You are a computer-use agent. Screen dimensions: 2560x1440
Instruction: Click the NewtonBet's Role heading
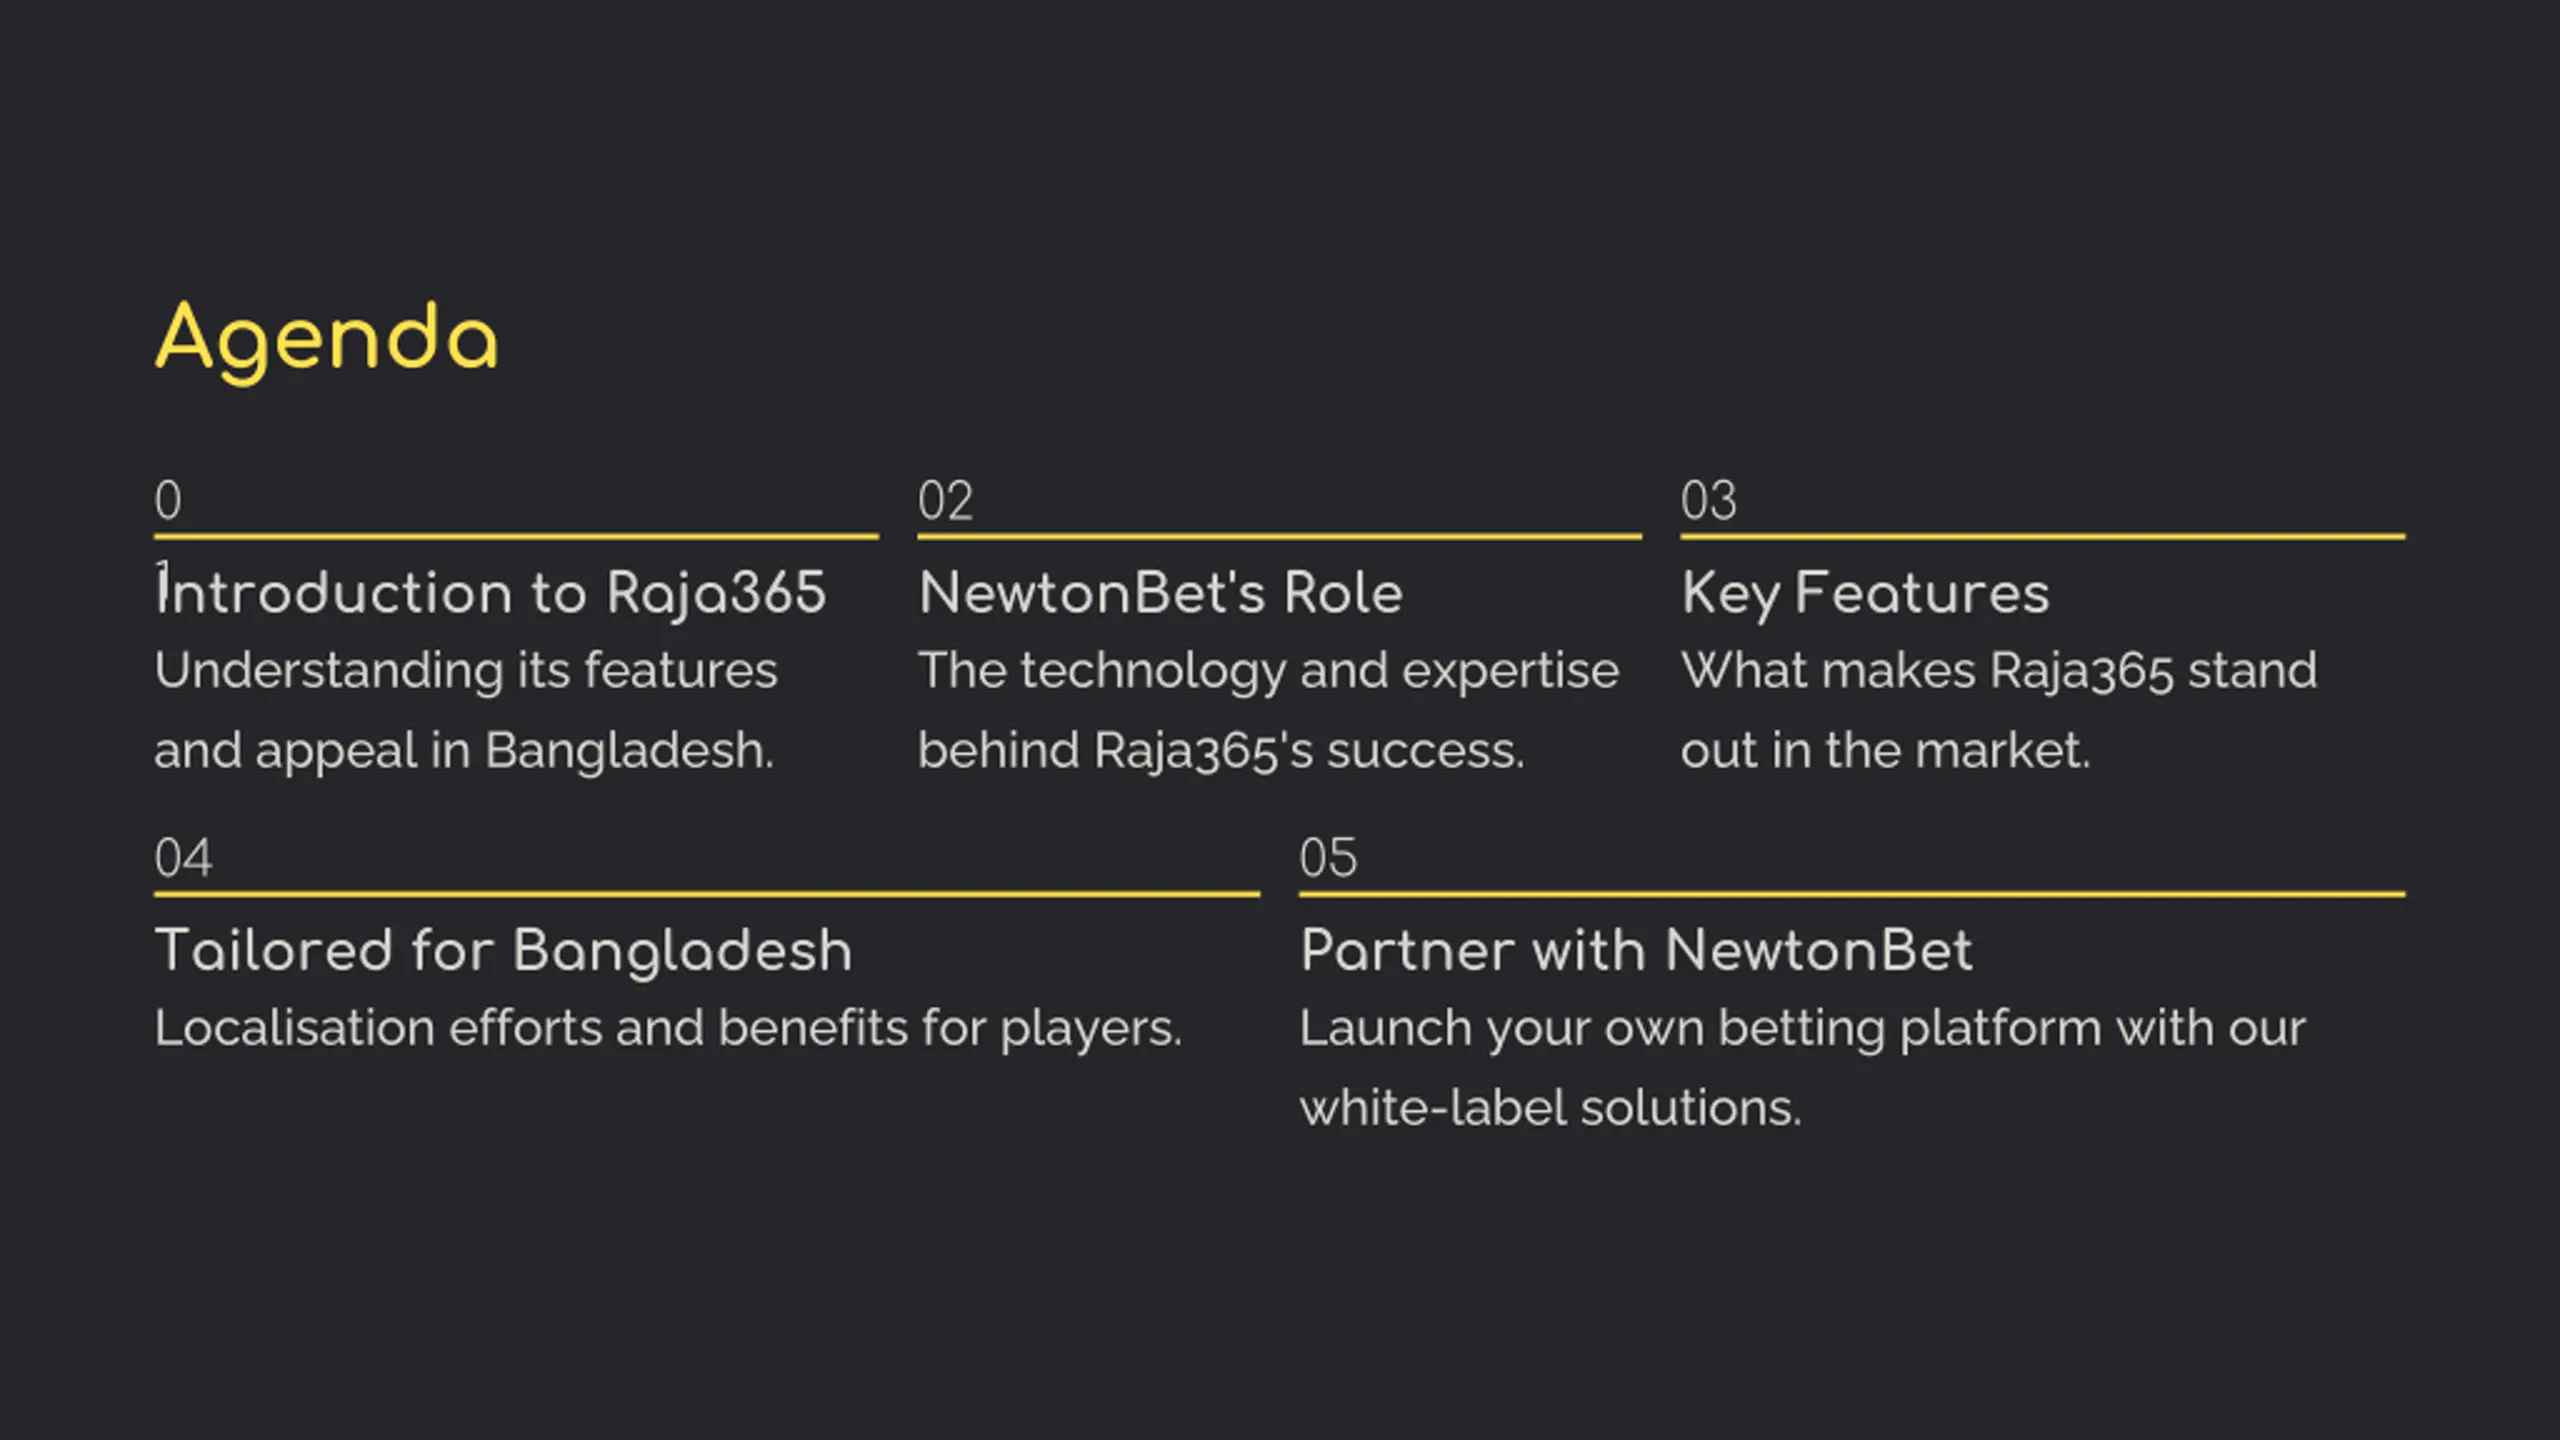(x=1160, y=592)
